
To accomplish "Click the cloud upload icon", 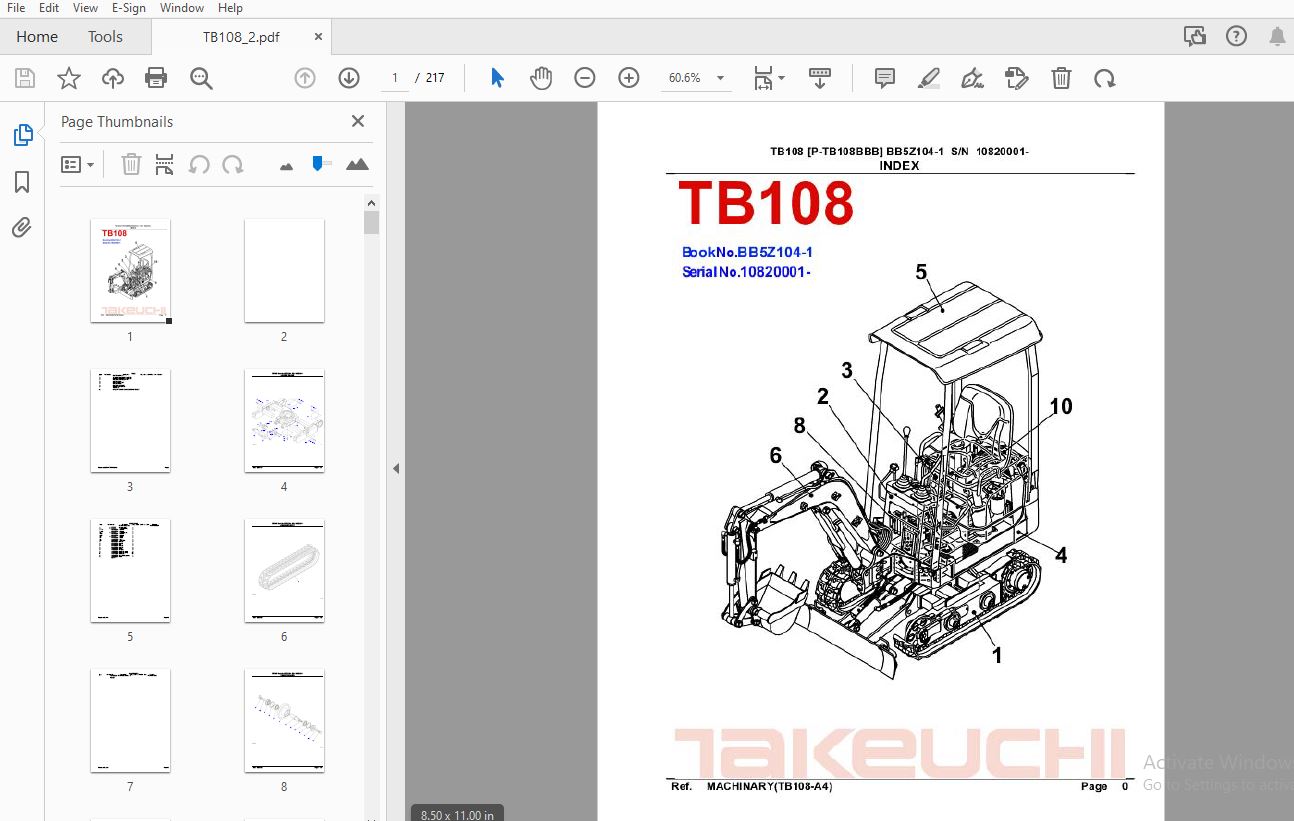I will [x=113, y=78].
